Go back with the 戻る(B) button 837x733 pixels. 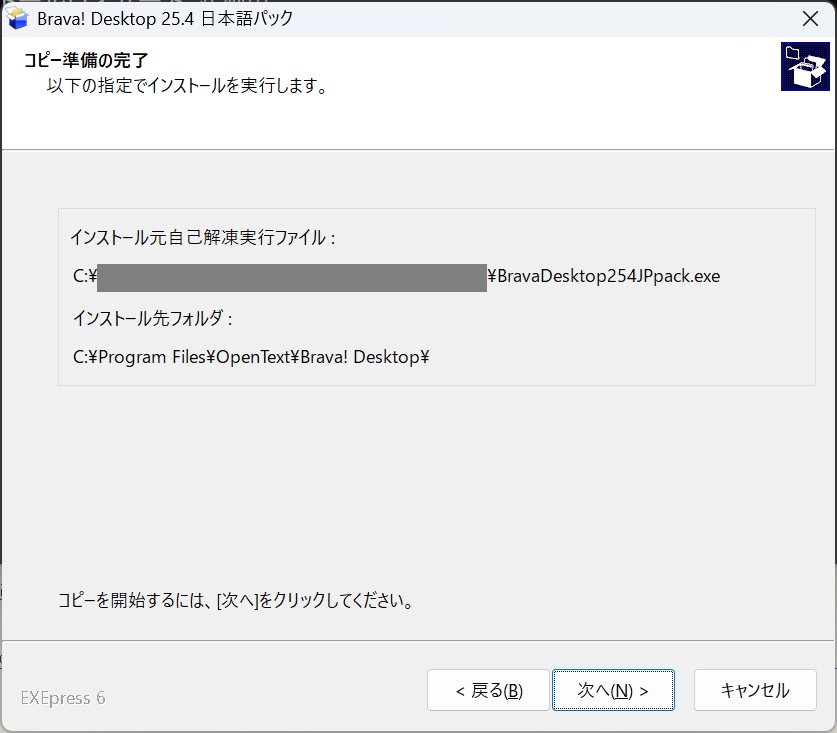pyautogui.click(x=488, y=690)
